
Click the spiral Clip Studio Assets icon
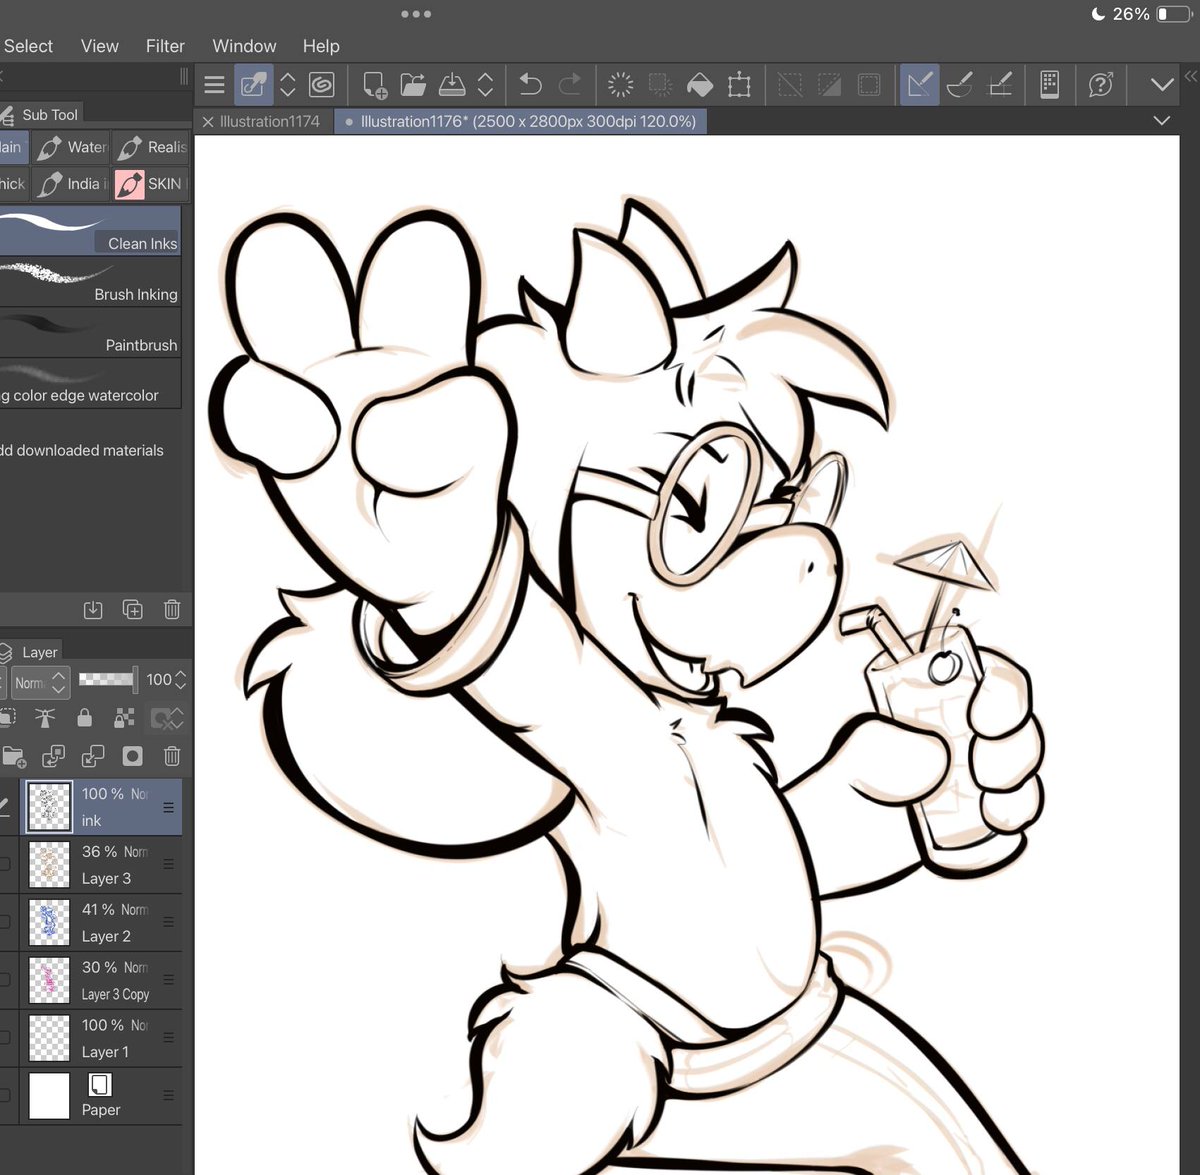(x=321, y=85)
